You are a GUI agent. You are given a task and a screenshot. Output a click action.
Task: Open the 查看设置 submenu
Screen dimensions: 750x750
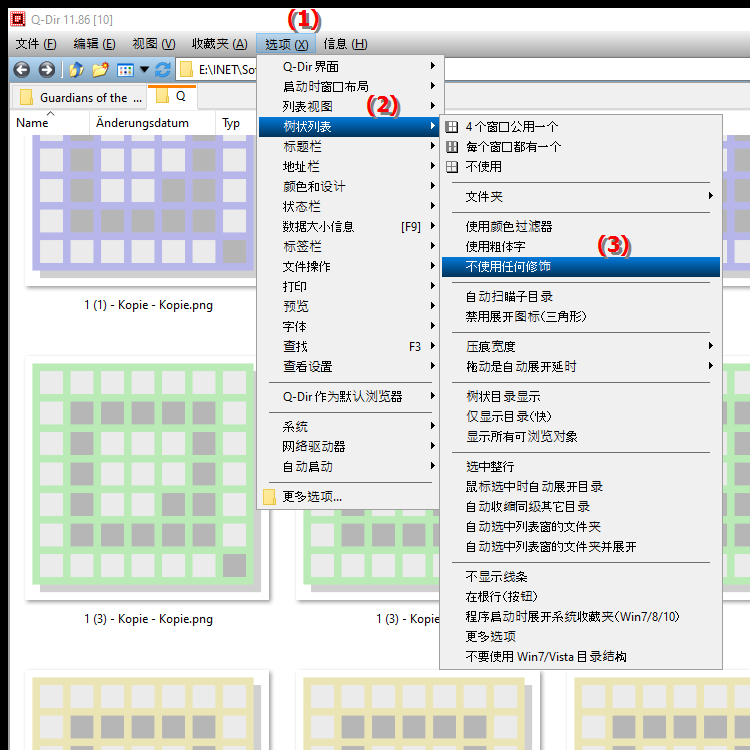[348, 367]
